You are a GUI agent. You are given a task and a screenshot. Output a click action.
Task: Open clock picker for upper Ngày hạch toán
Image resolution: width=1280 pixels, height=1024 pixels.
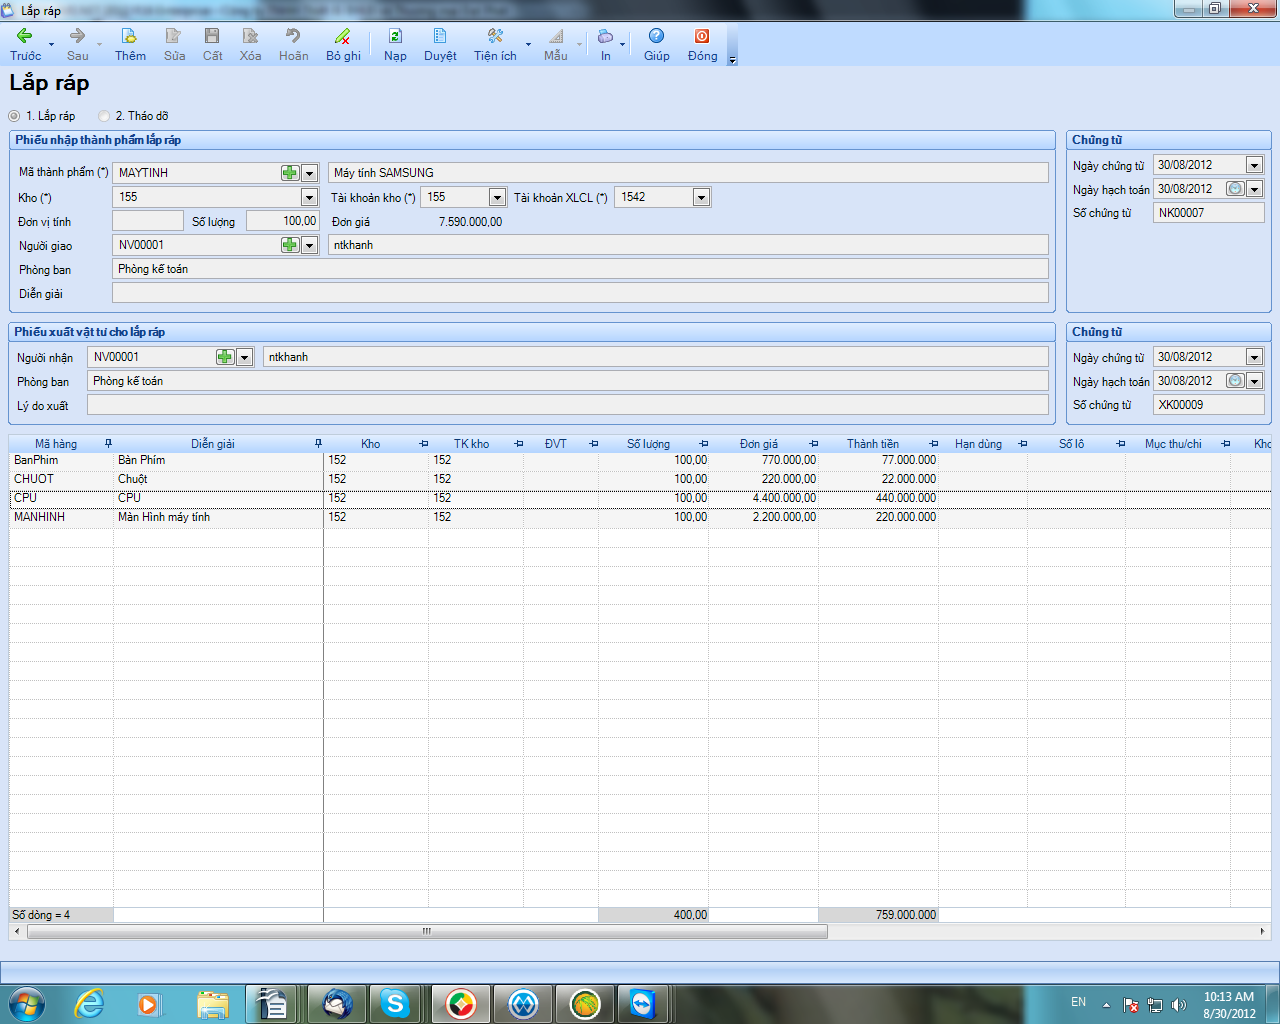pyautogui.click(x=1236, y=189)
